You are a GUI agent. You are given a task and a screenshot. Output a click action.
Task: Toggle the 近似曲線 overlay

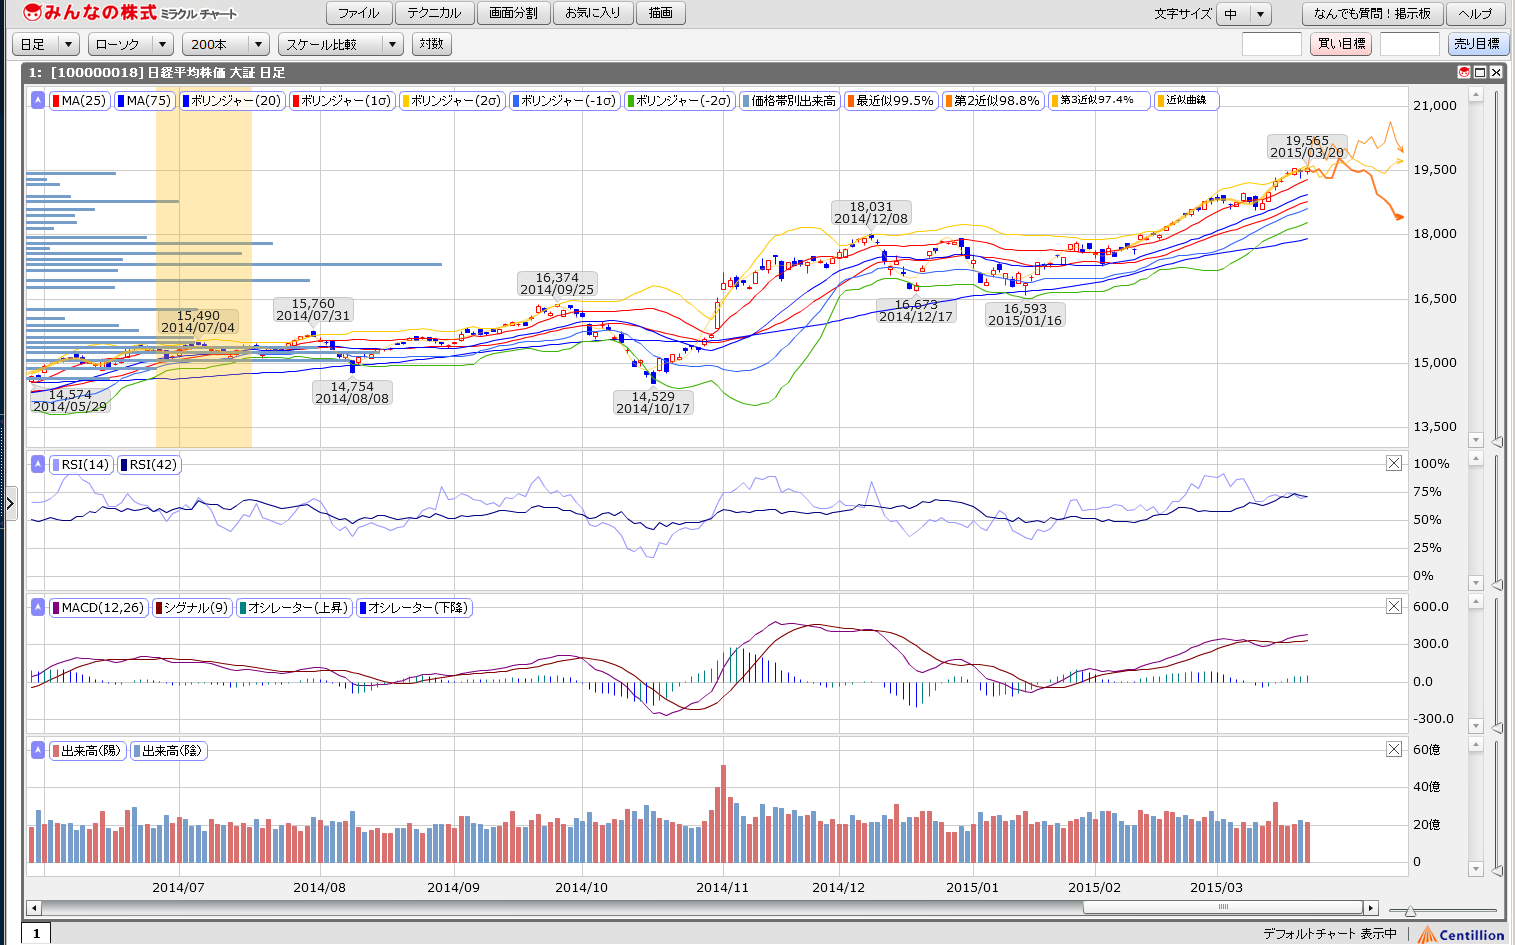1186,101
